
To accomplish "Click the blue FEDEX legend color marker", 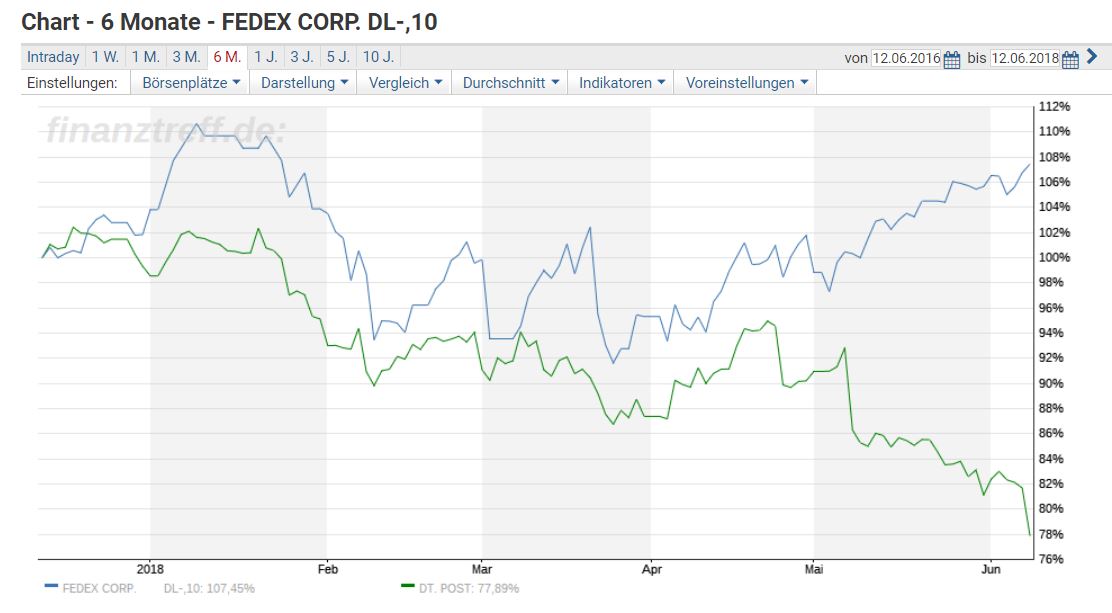I will (x=51, y=586).
